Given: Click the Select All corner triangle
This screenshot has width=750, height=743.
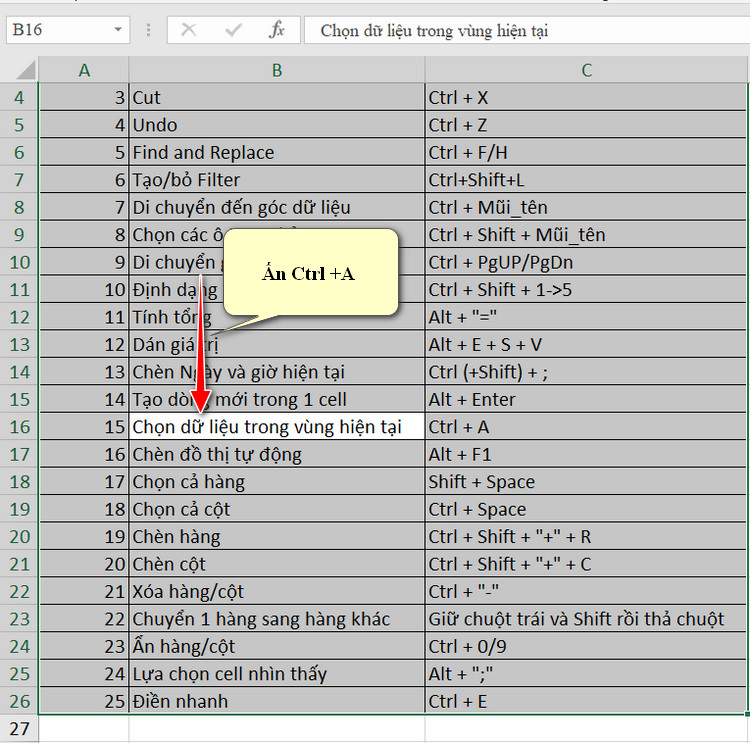Looking at the screenshot, I should pyautogui.click(x=26, y=70).
